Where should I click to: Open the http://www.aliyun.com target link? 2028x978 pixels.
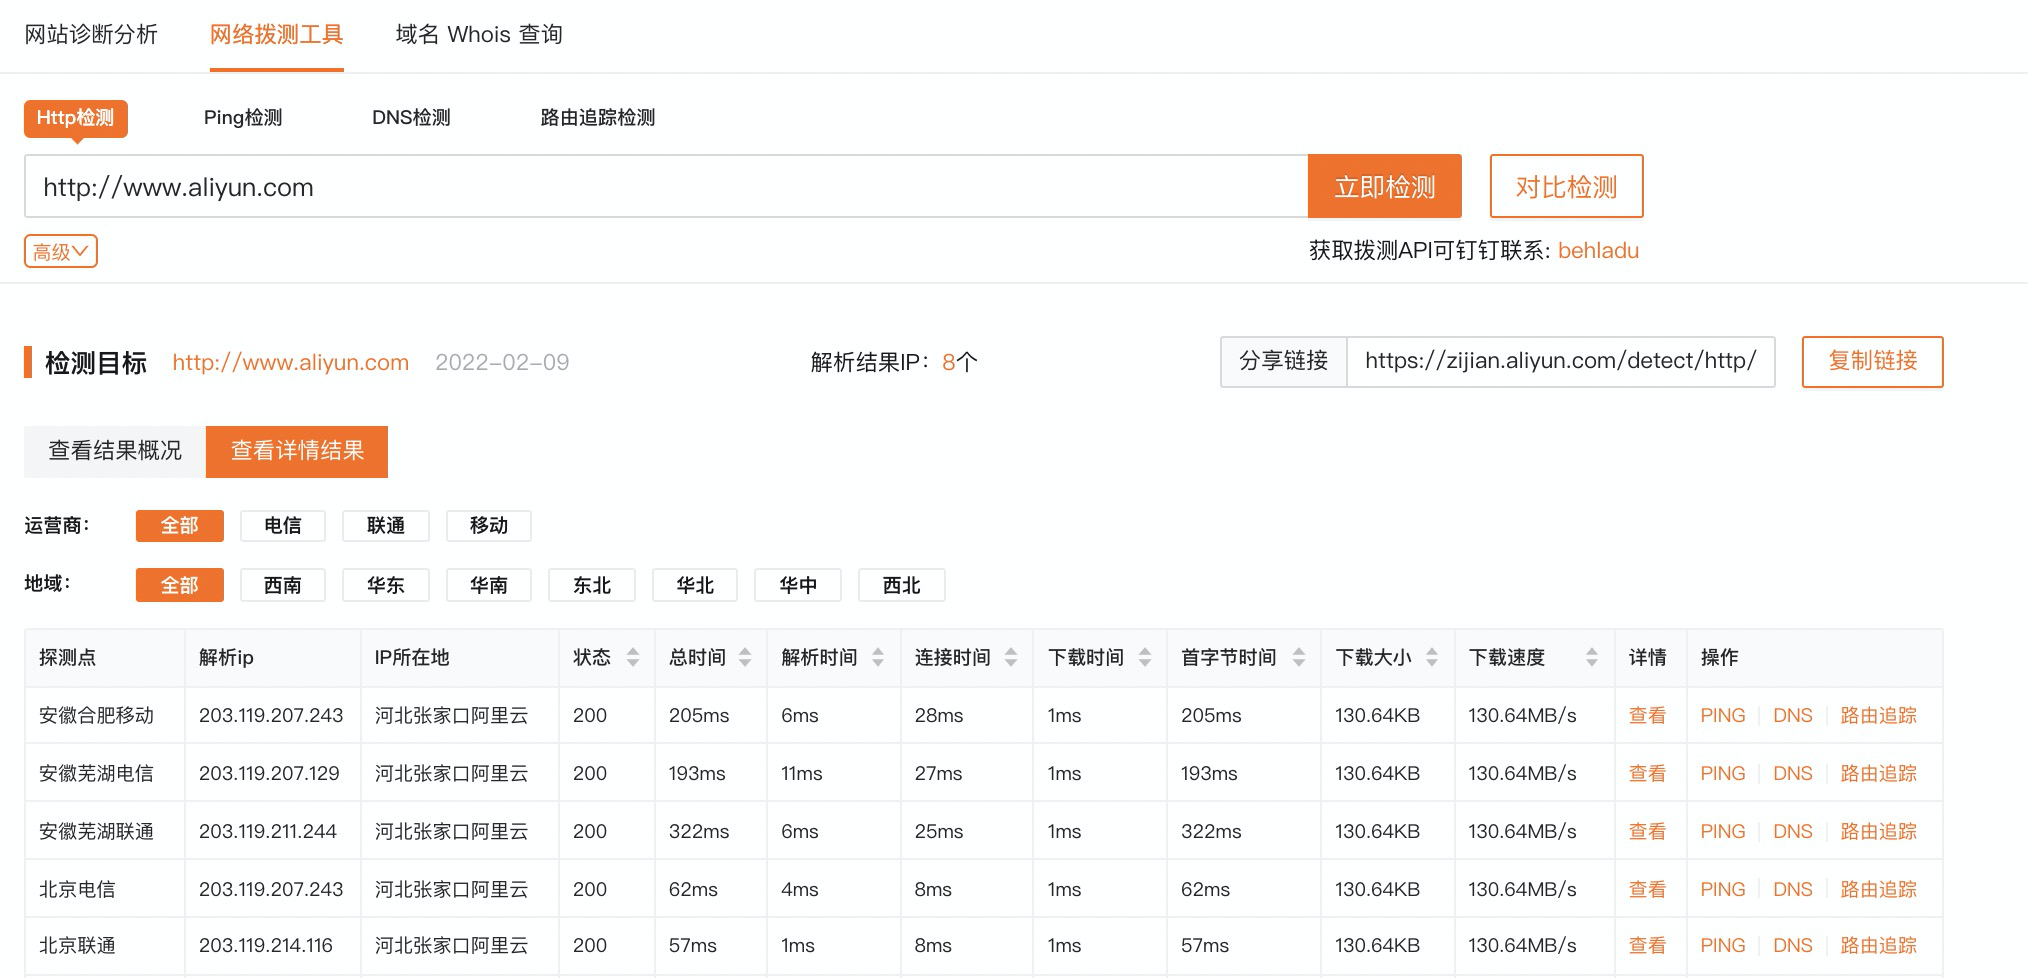[x=290, y=362]
